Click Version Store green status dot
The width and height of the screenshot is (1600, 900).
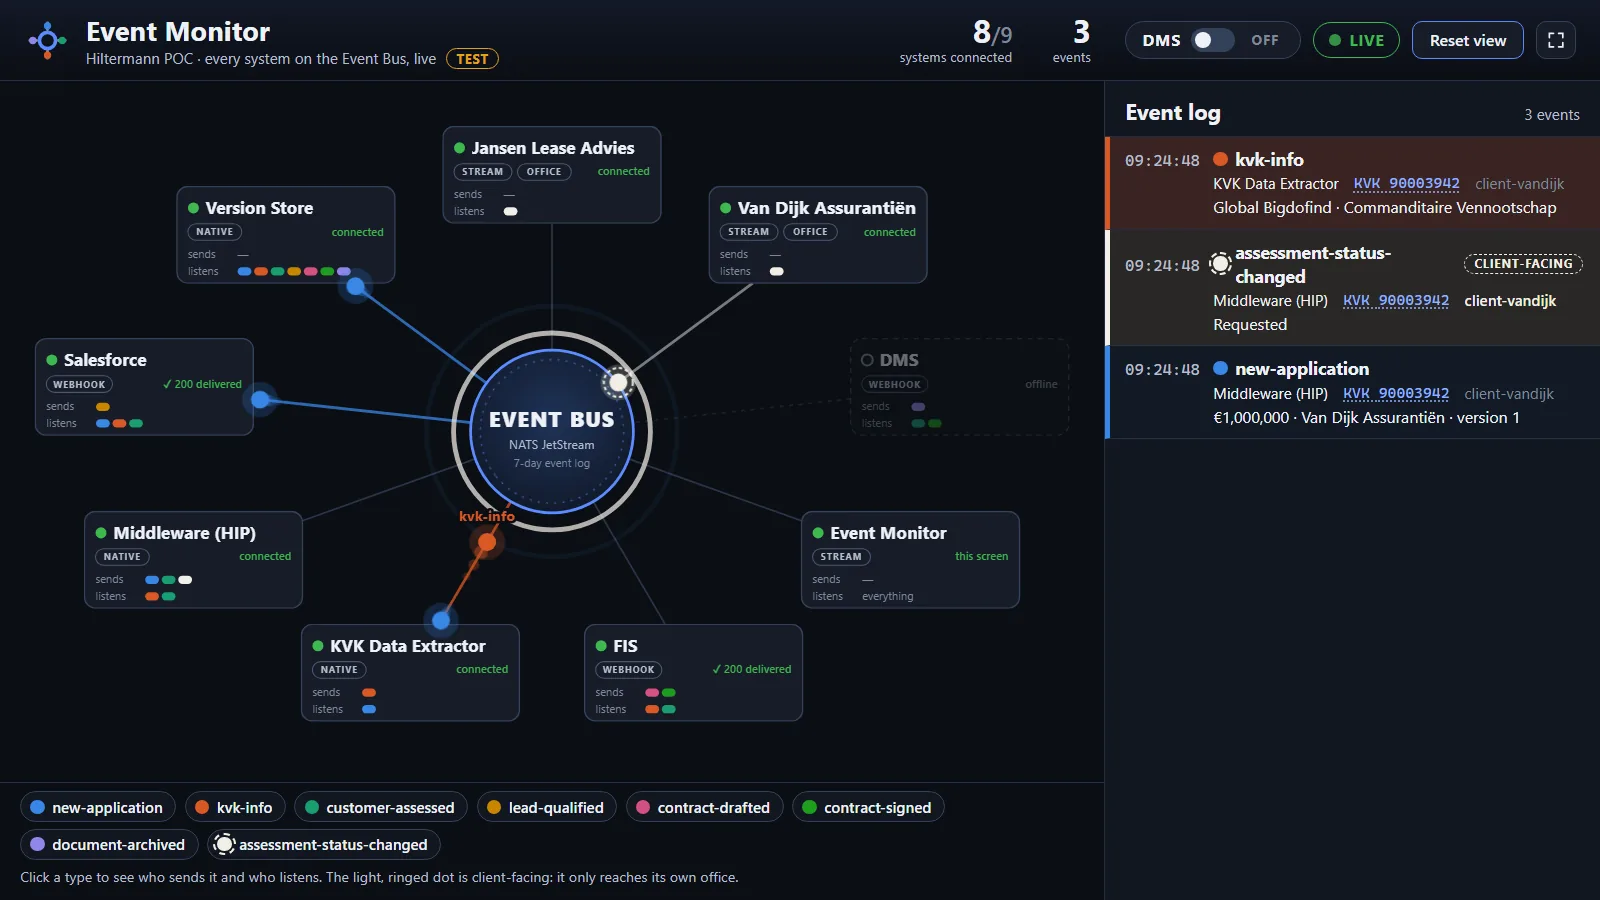point(194,208)
